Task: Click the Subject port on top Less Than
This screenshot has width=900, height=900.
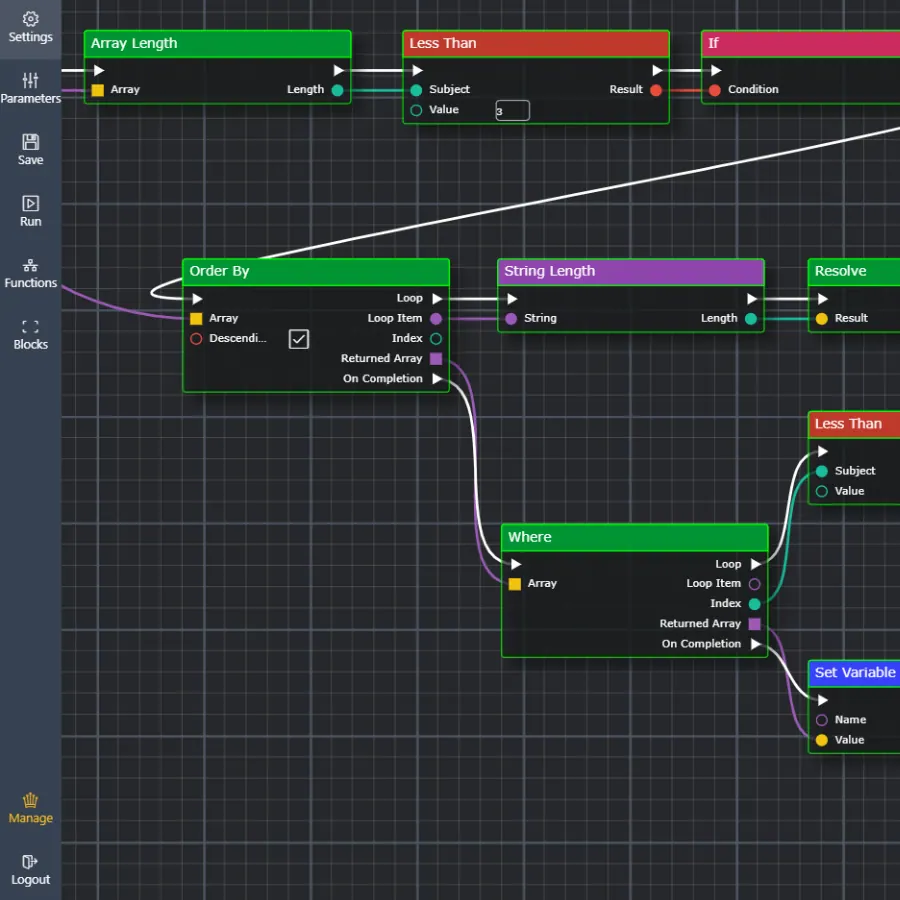Action: click(416, 90)
